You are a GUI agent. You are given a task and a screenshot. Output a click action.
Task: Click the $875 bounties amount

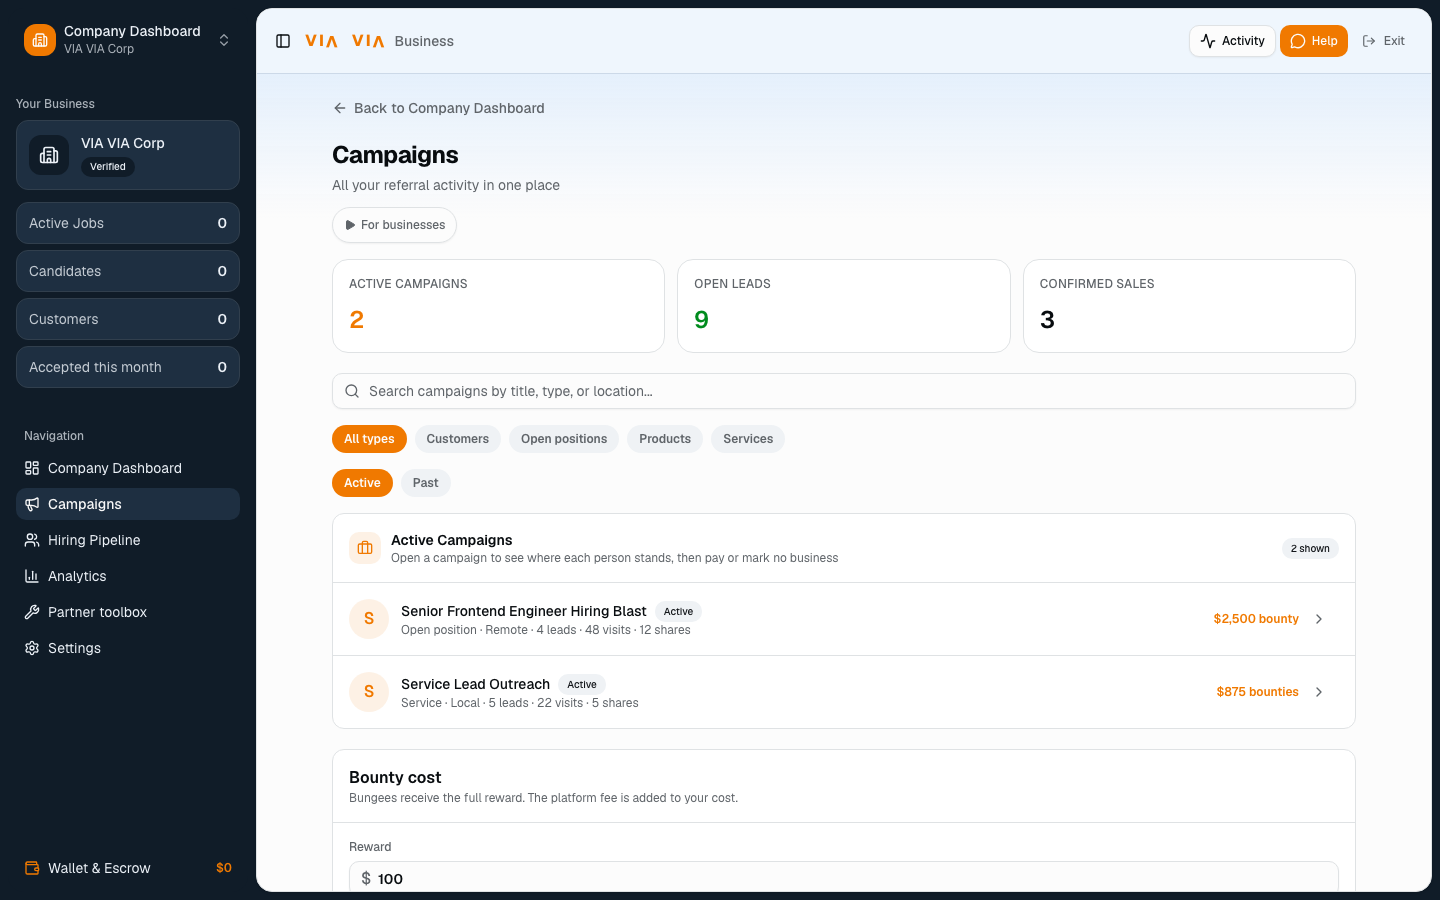click(1258, 692)
